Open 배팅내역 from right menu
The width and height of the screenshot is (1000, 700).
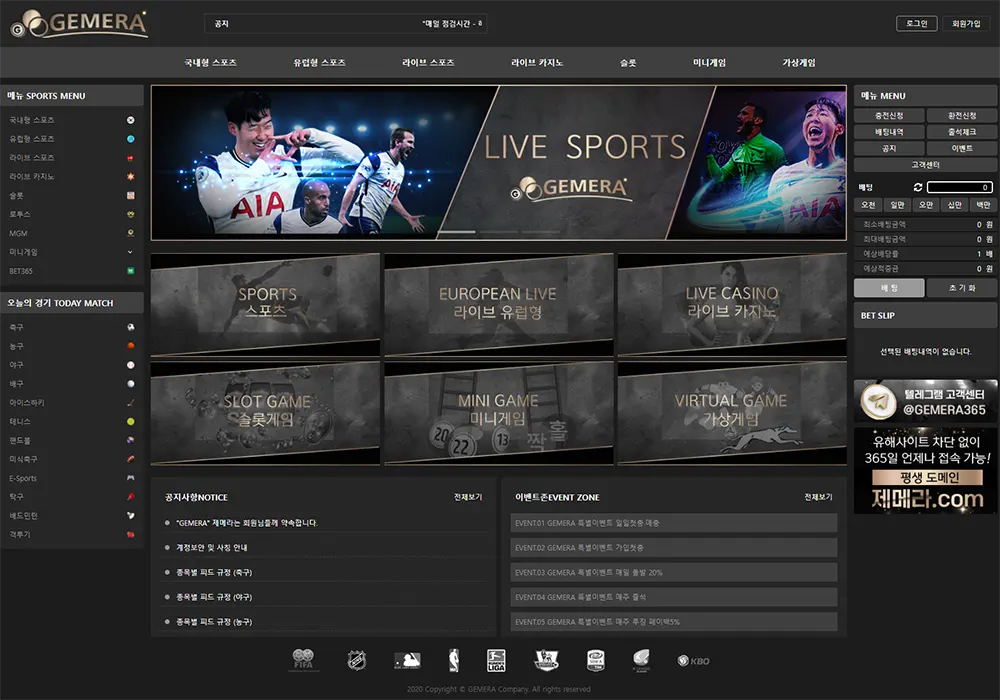(x=889, y=132)
